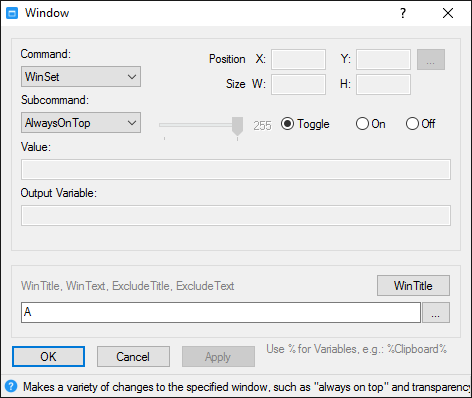Image resolution: width=472 pixels, height=398 pixels.
Task: Click the blue help info icon in status bar
Action: [11, 386]
